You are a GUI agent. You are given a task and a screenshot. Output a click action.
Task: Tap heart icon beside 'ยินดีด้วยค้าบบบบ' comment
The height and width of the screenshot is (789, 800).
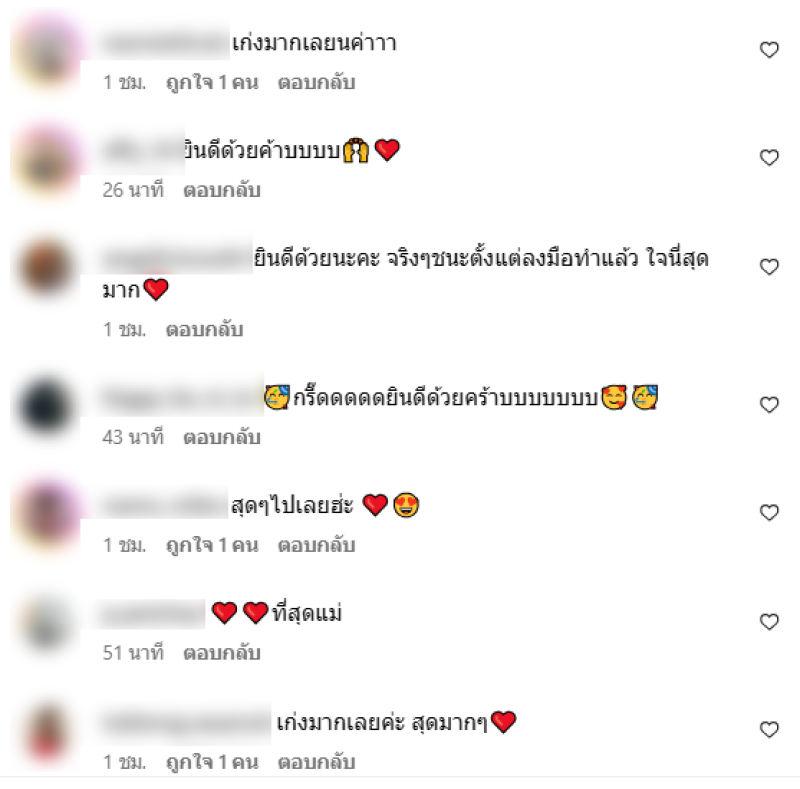[769, 157]
